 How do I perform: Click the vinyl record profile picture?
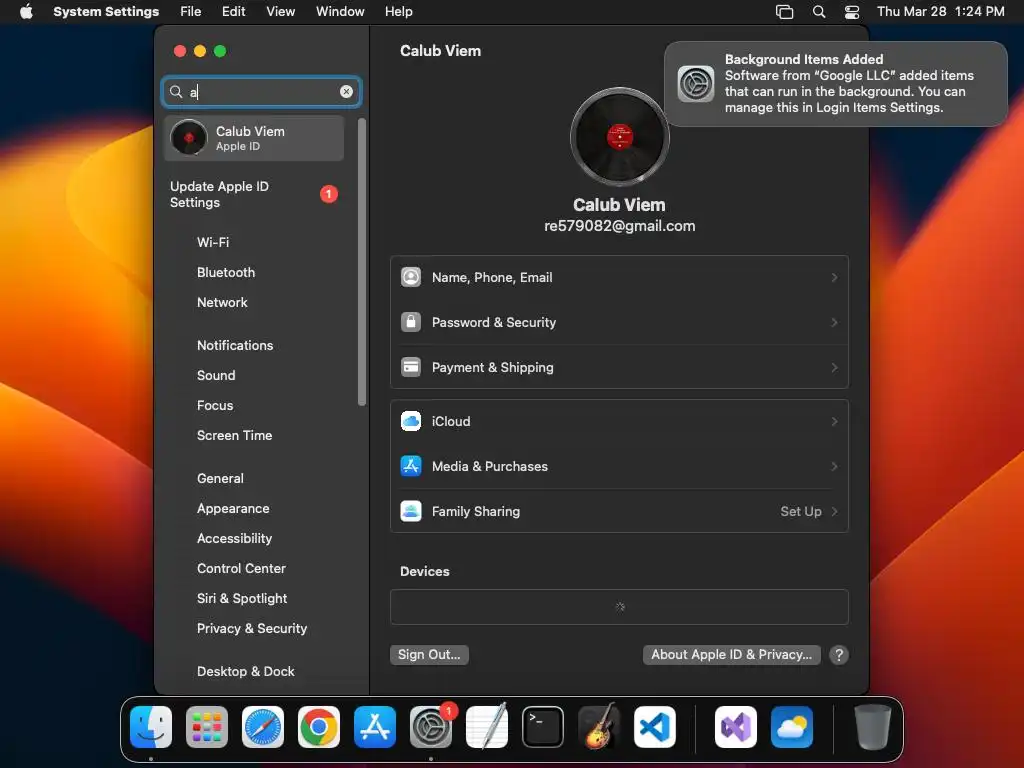pos(619,137)
